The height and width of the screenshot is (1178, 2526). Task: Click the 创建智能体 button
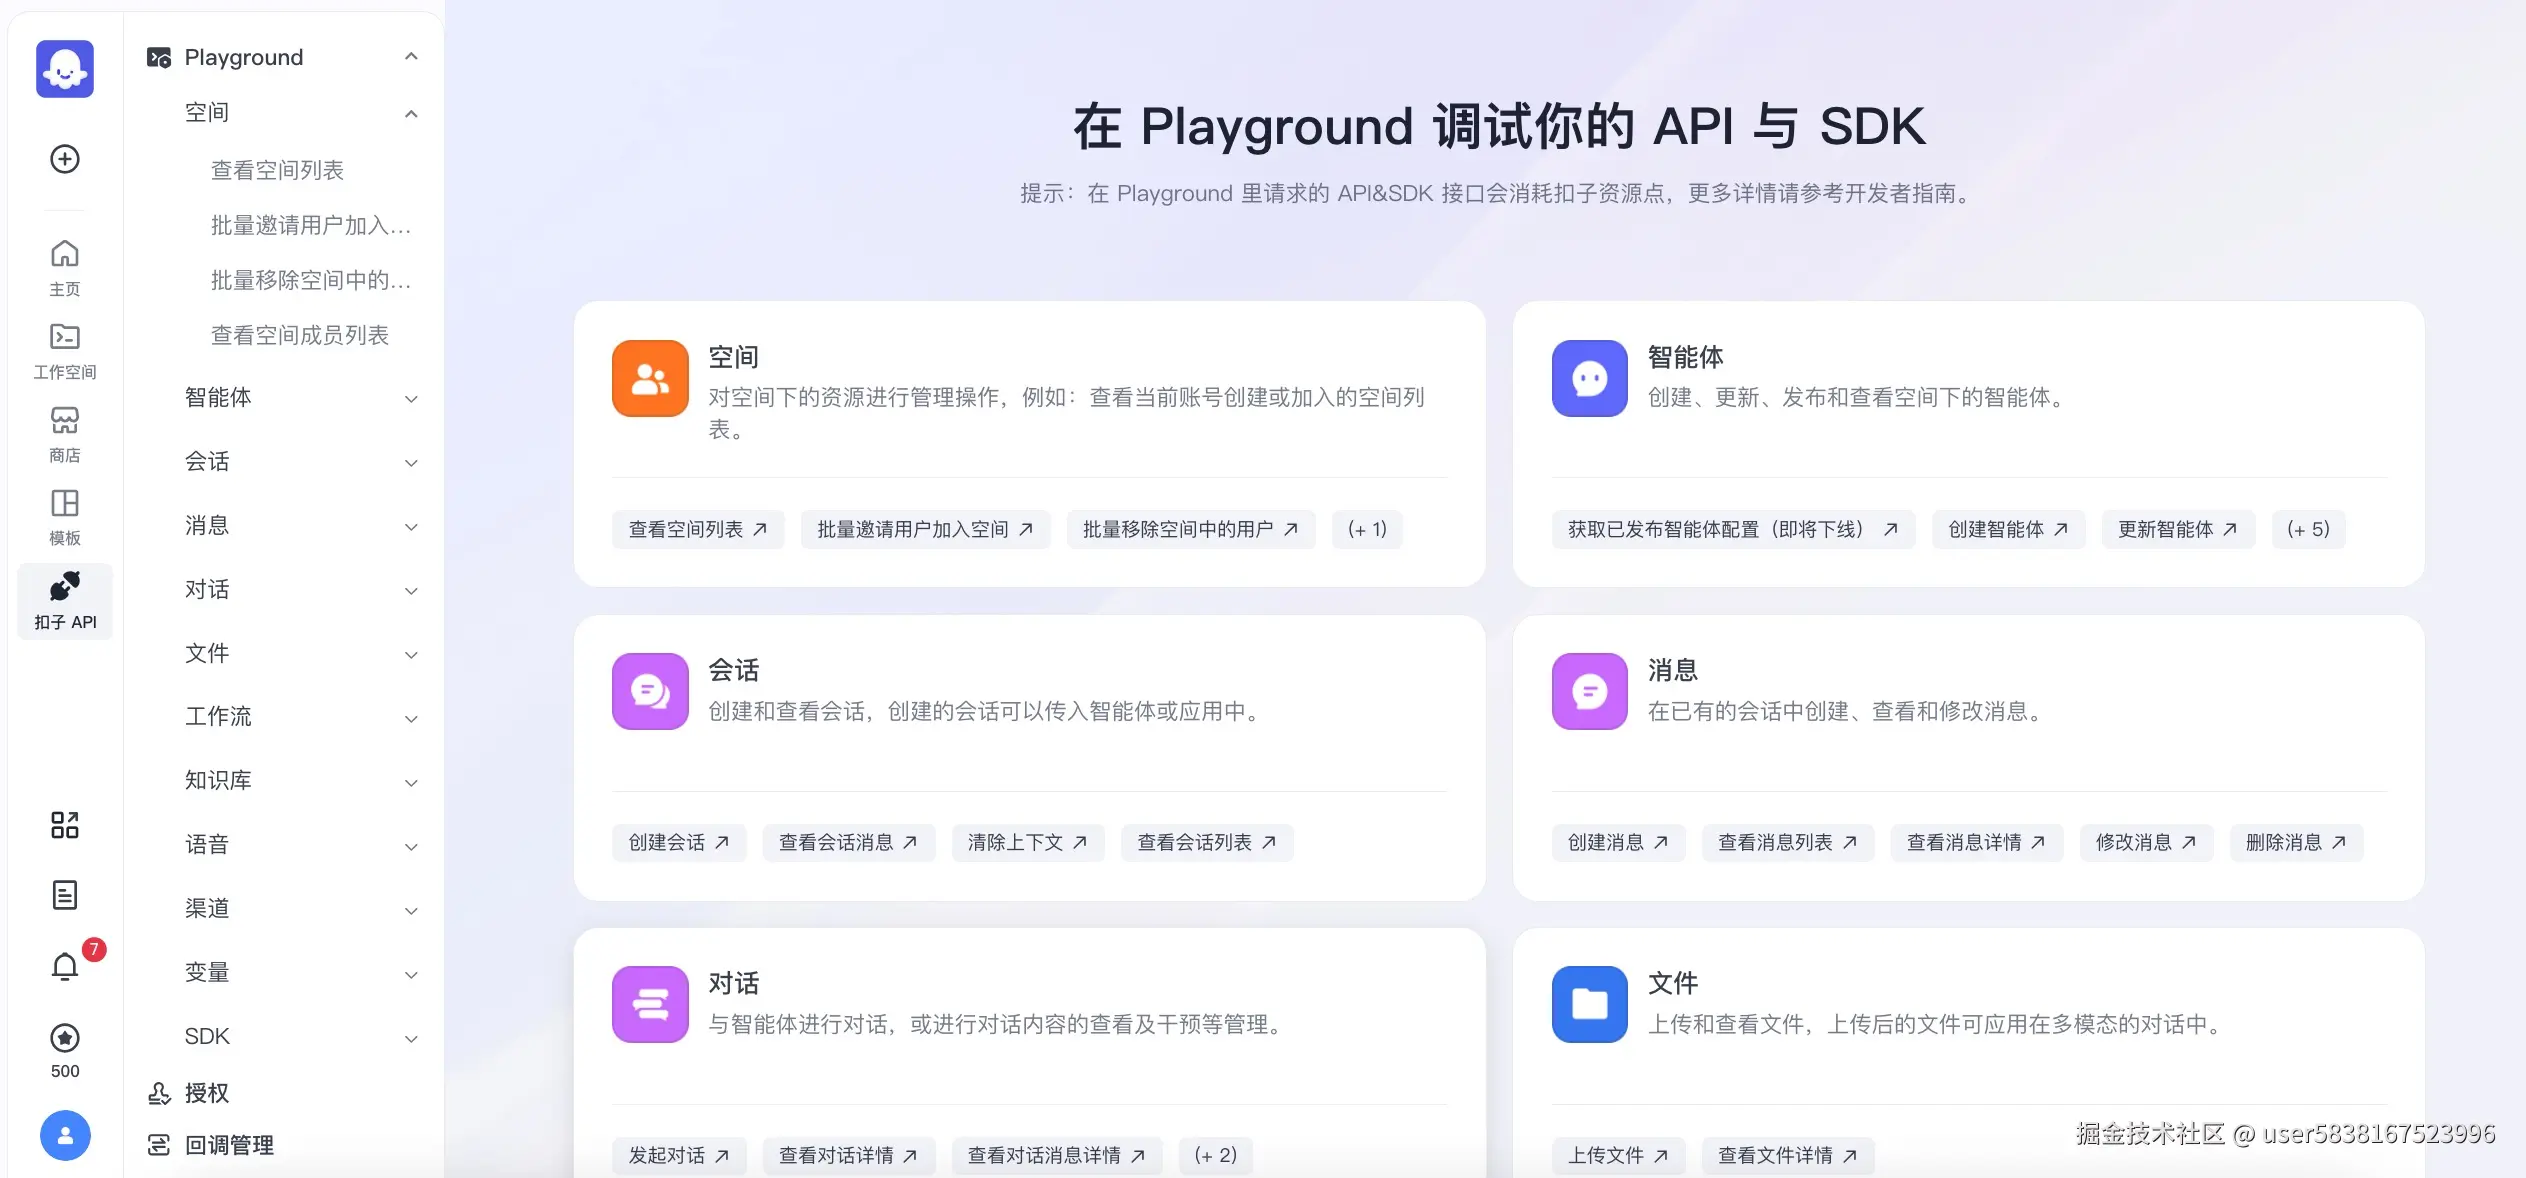[x=2007, y=529]
